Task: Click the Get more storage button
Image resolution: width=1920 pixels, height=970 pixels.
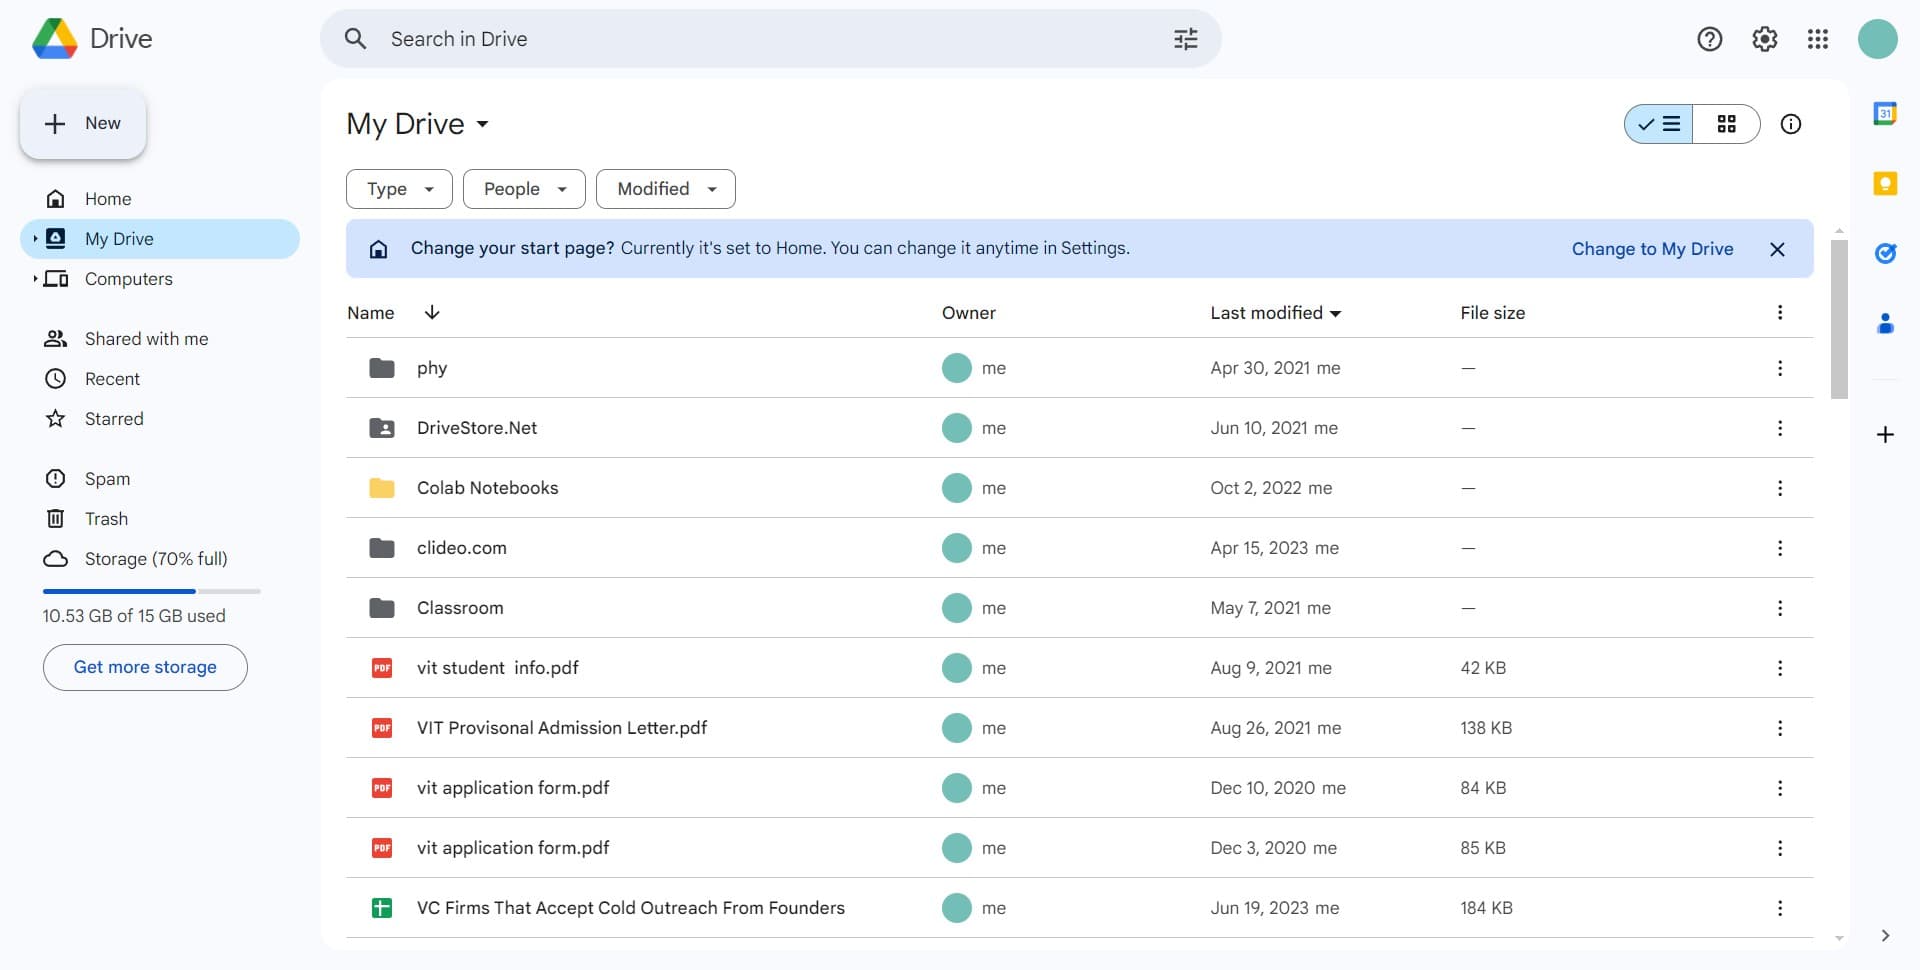Action: [145, 667]
